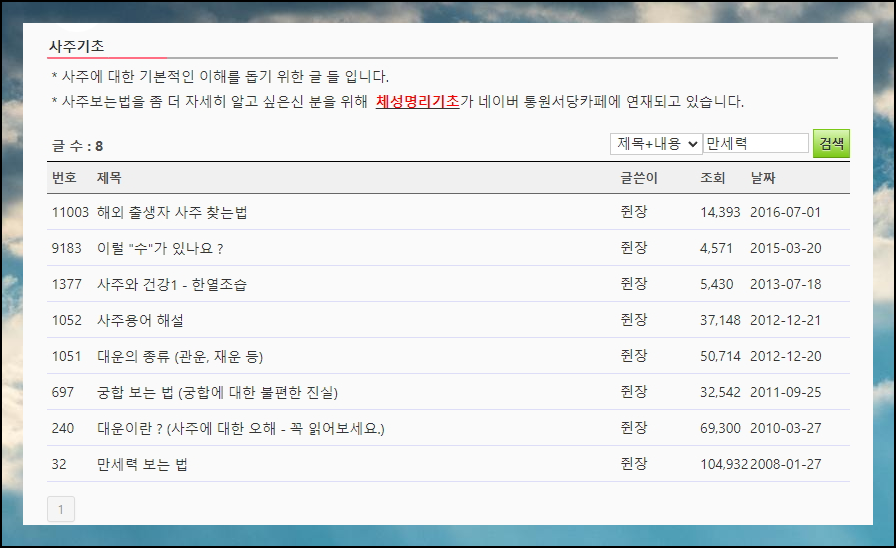The image size is (896, 548).
Task: Click view count 4,571
Action: [x=716, y=249]
